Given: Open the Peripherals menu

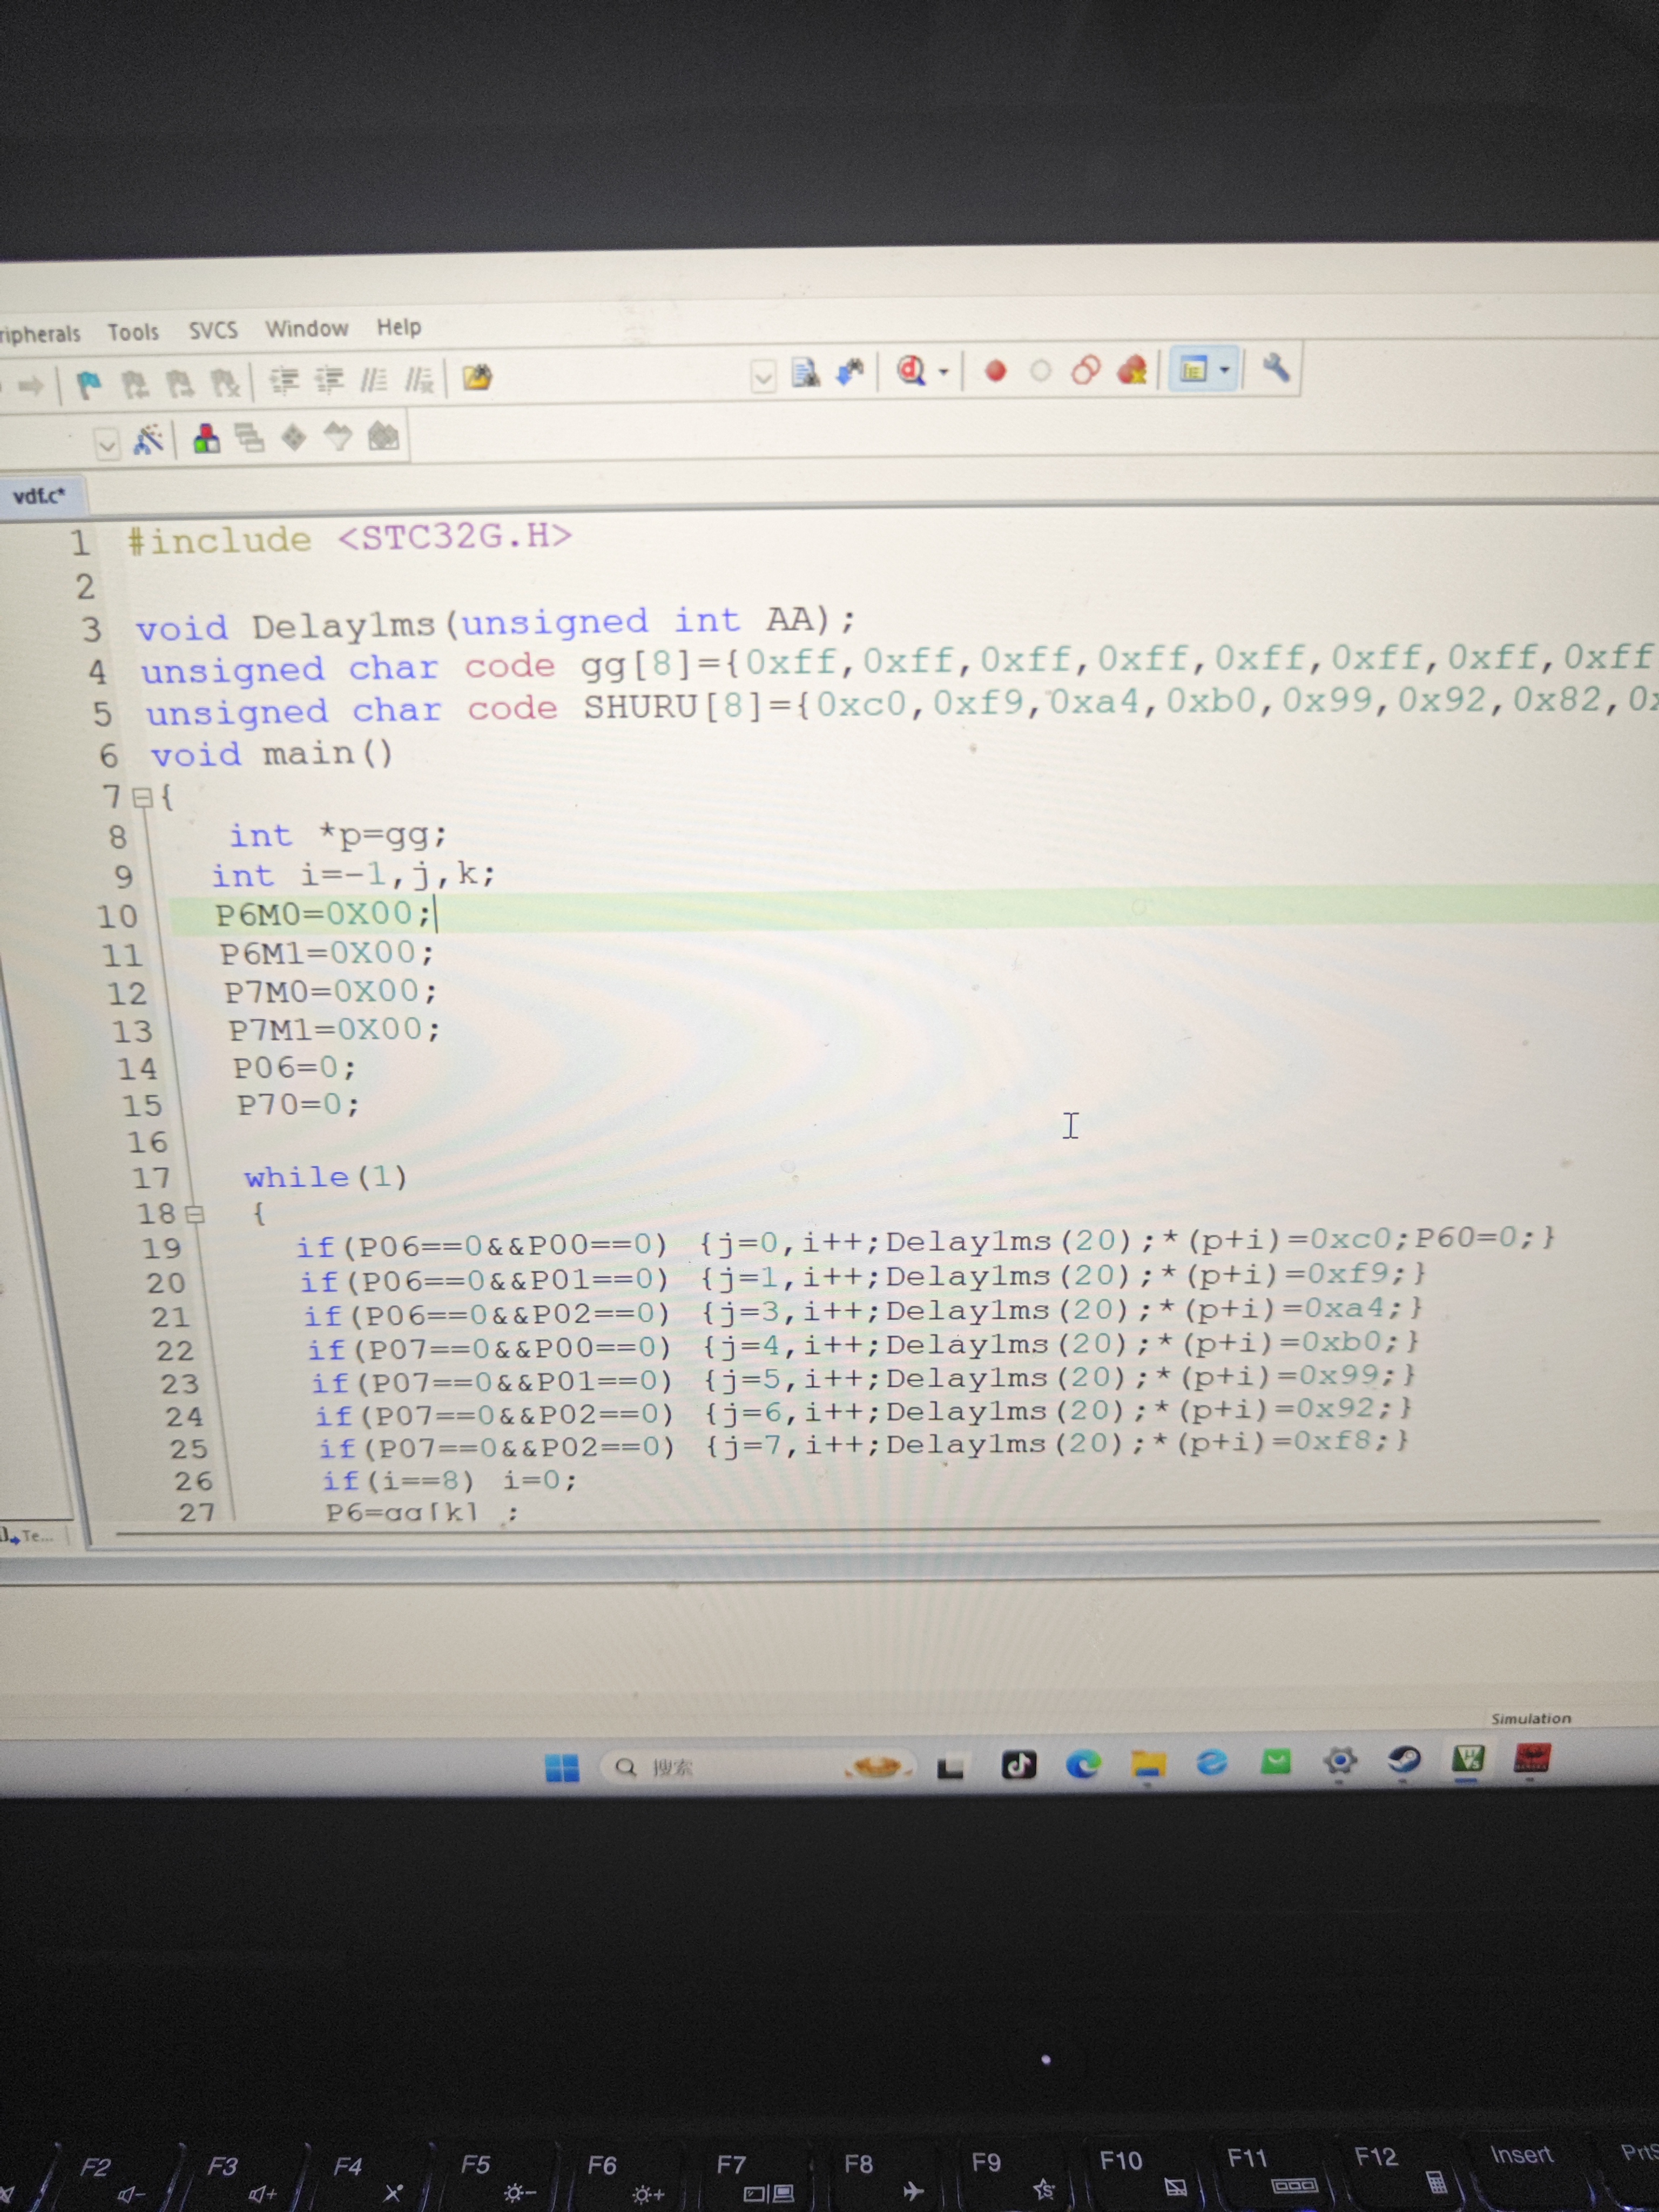Looking at the screenshot, I should (39, 334).
